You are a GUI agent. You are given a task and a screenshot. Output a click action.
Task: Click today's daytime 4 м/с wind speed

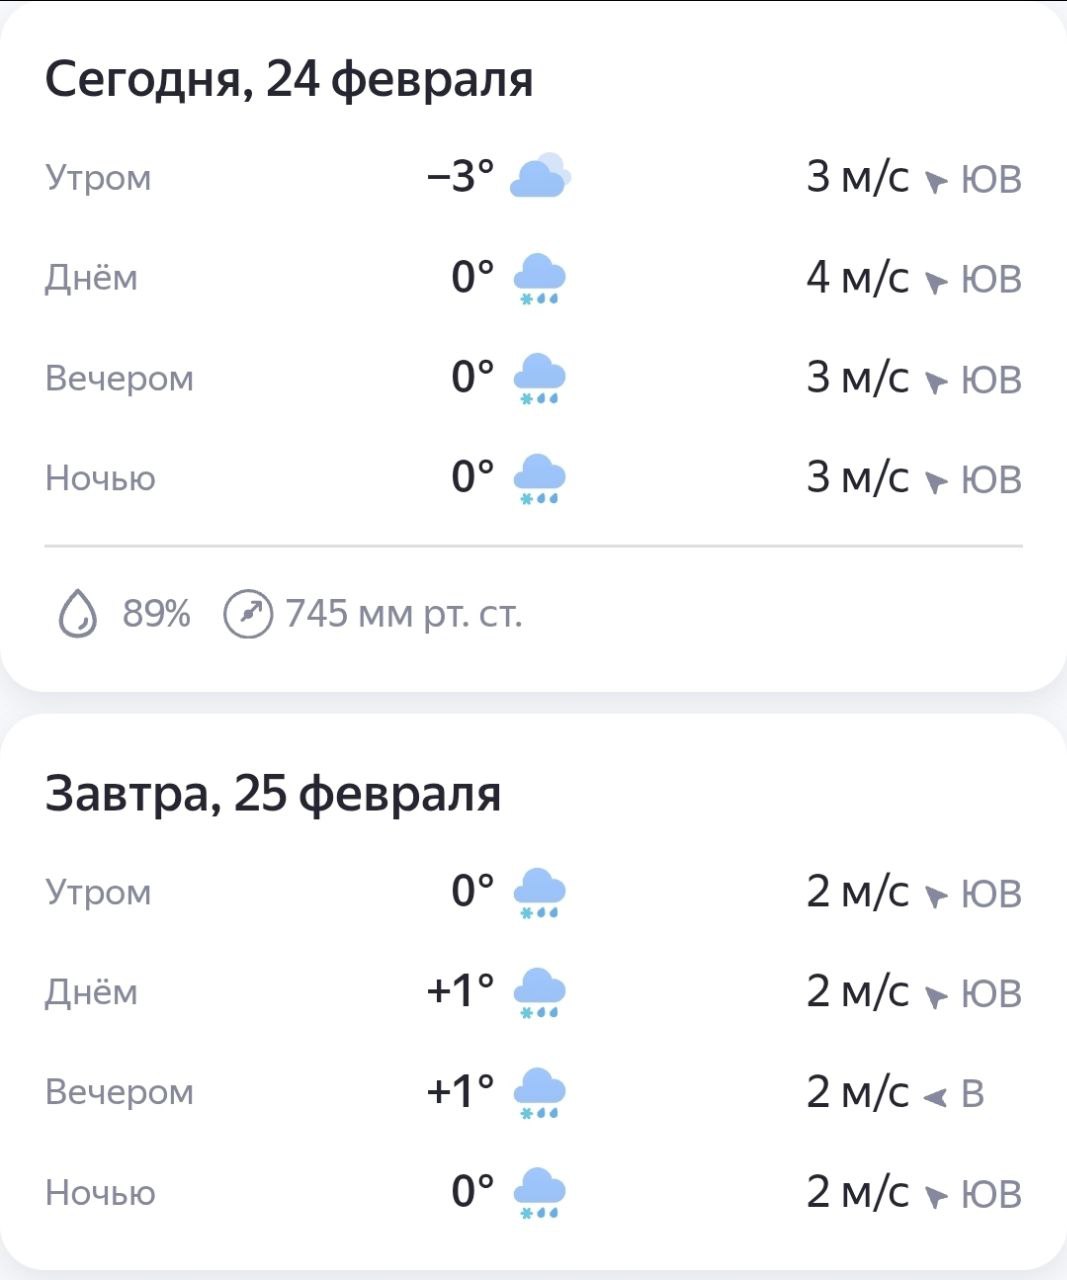tap(858, 278)
